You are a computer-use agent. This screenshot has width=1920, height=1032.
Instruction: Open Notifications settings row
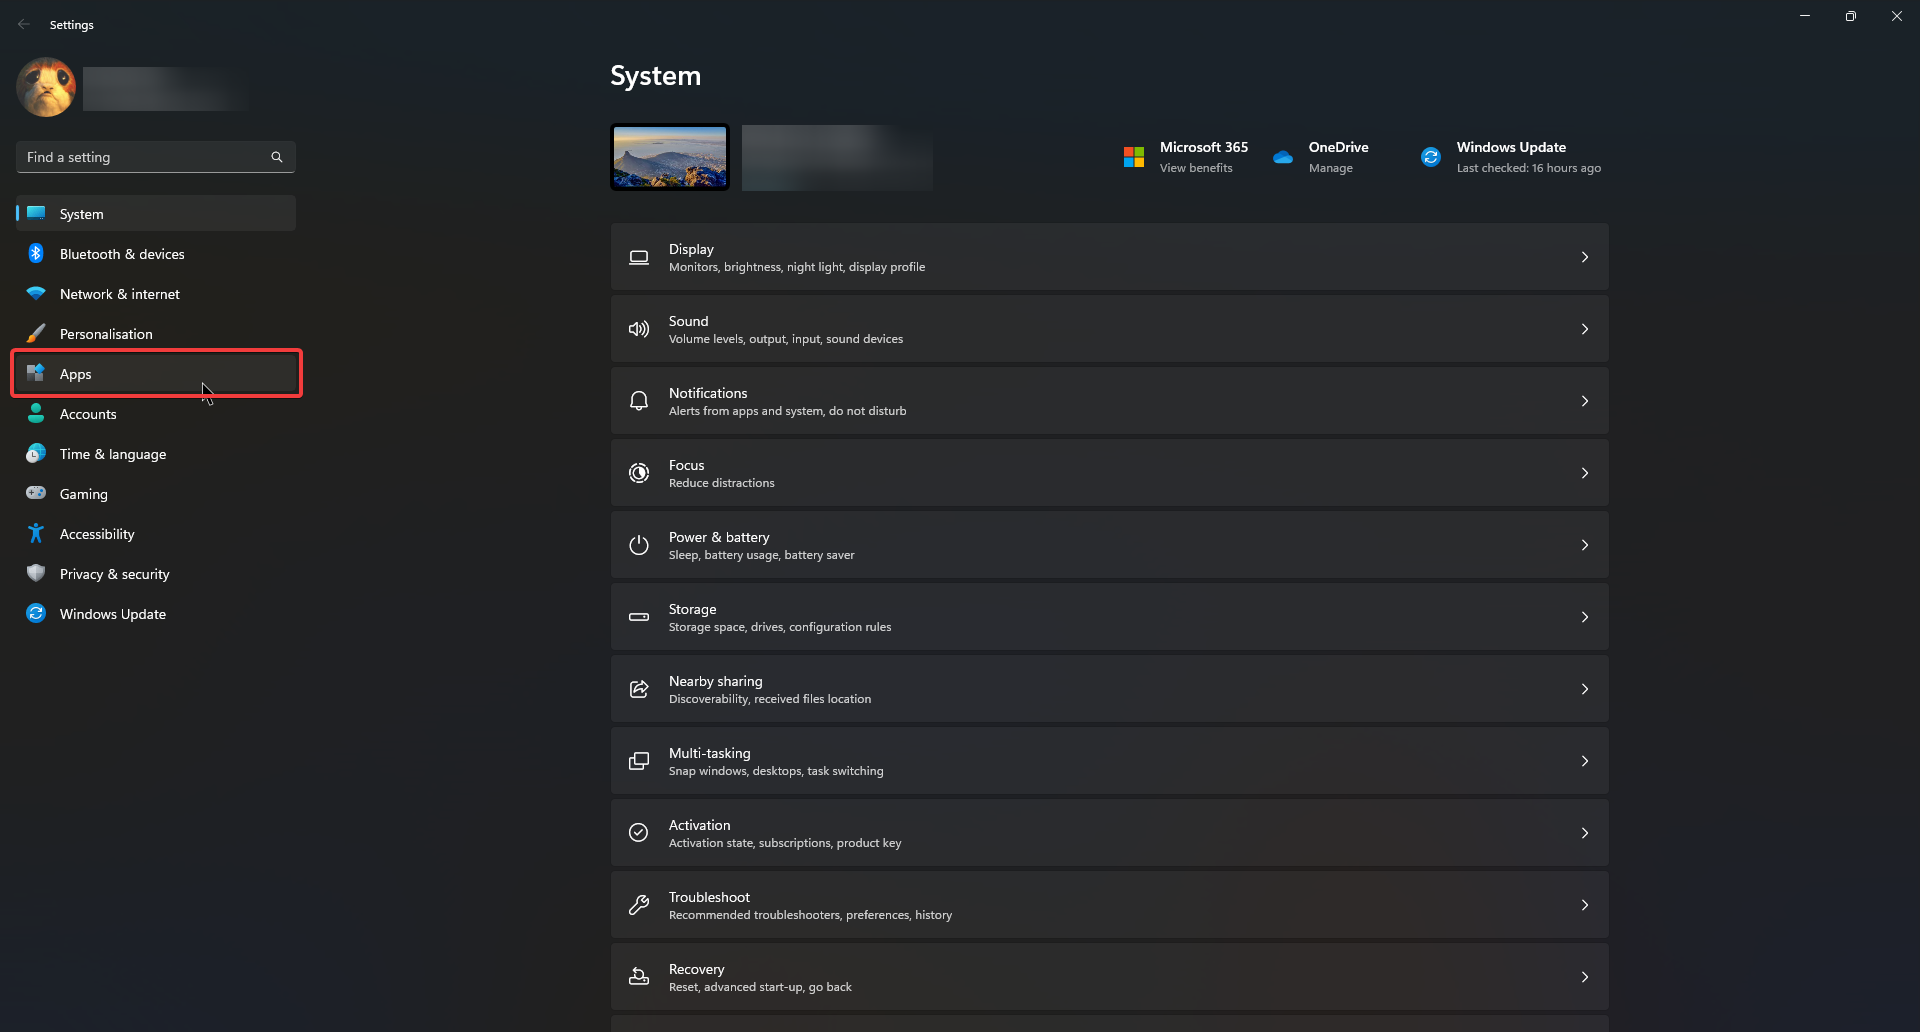tap(1108, 401)
